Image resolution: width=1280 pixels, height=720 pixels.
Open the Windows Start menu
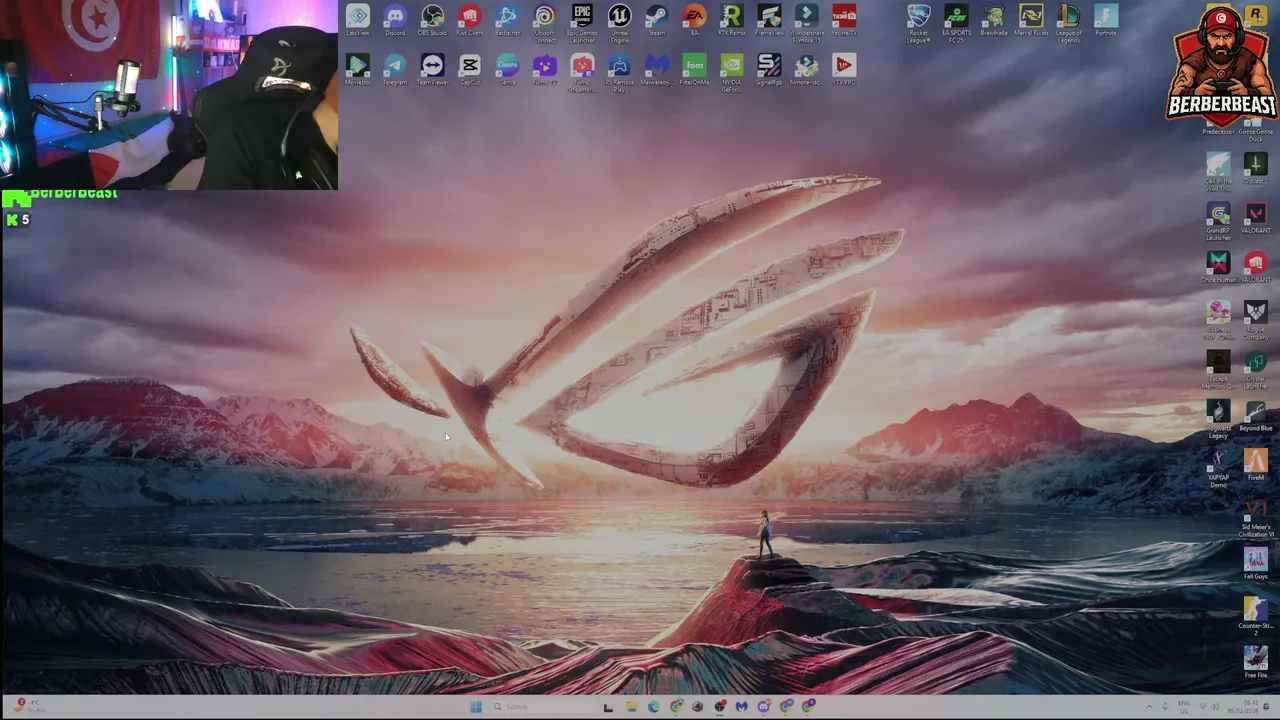coord(476,707)
